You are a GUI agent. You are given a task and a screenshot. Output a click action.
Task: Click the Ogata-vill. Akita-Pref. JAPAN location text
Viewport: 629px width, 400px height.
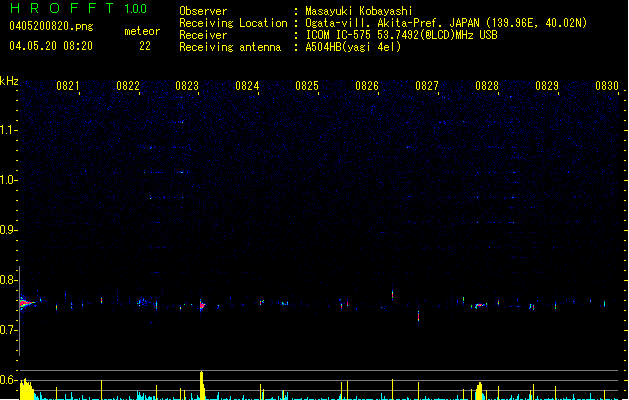446,23
